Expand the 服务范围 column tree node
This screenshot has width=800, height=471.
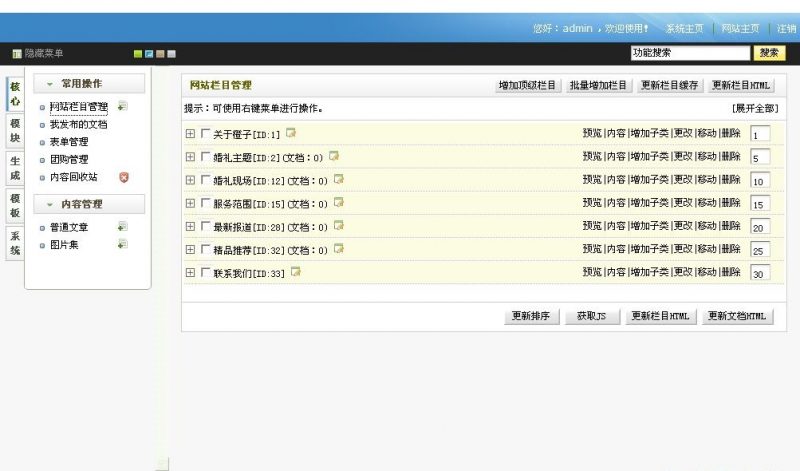click(190, 203)
